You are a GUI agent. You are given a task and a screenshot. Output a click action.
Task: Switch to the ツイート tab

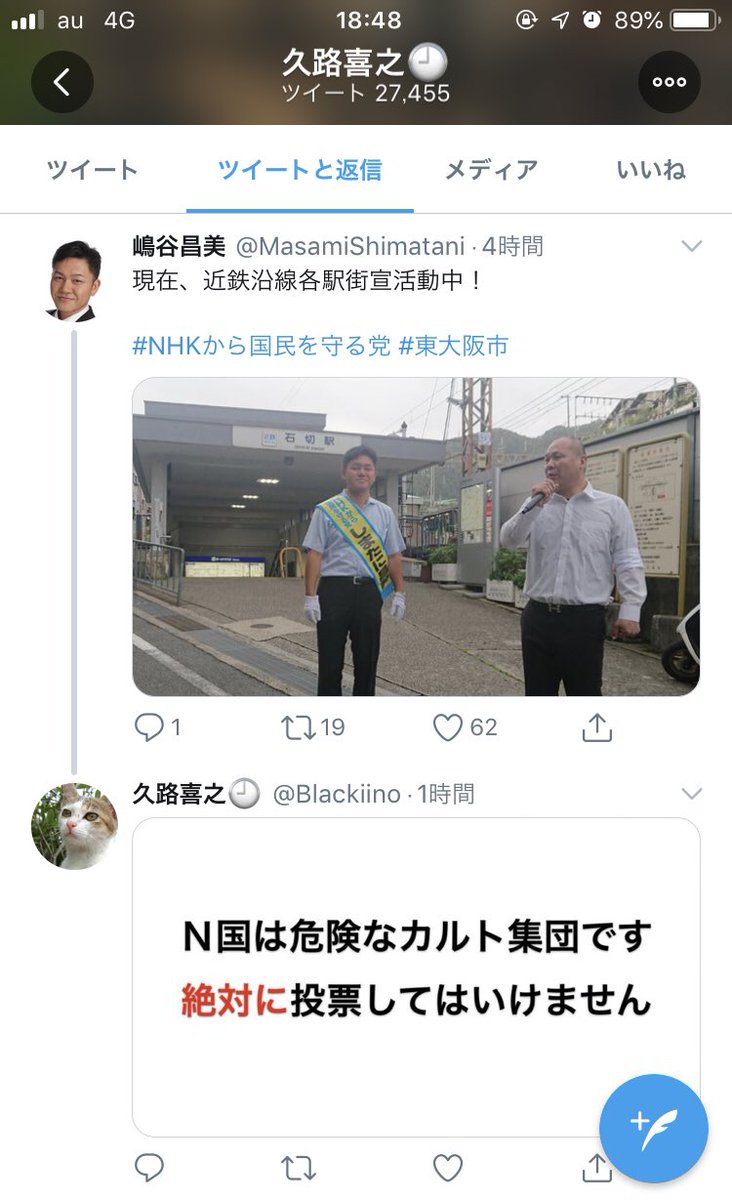(92, 170)
